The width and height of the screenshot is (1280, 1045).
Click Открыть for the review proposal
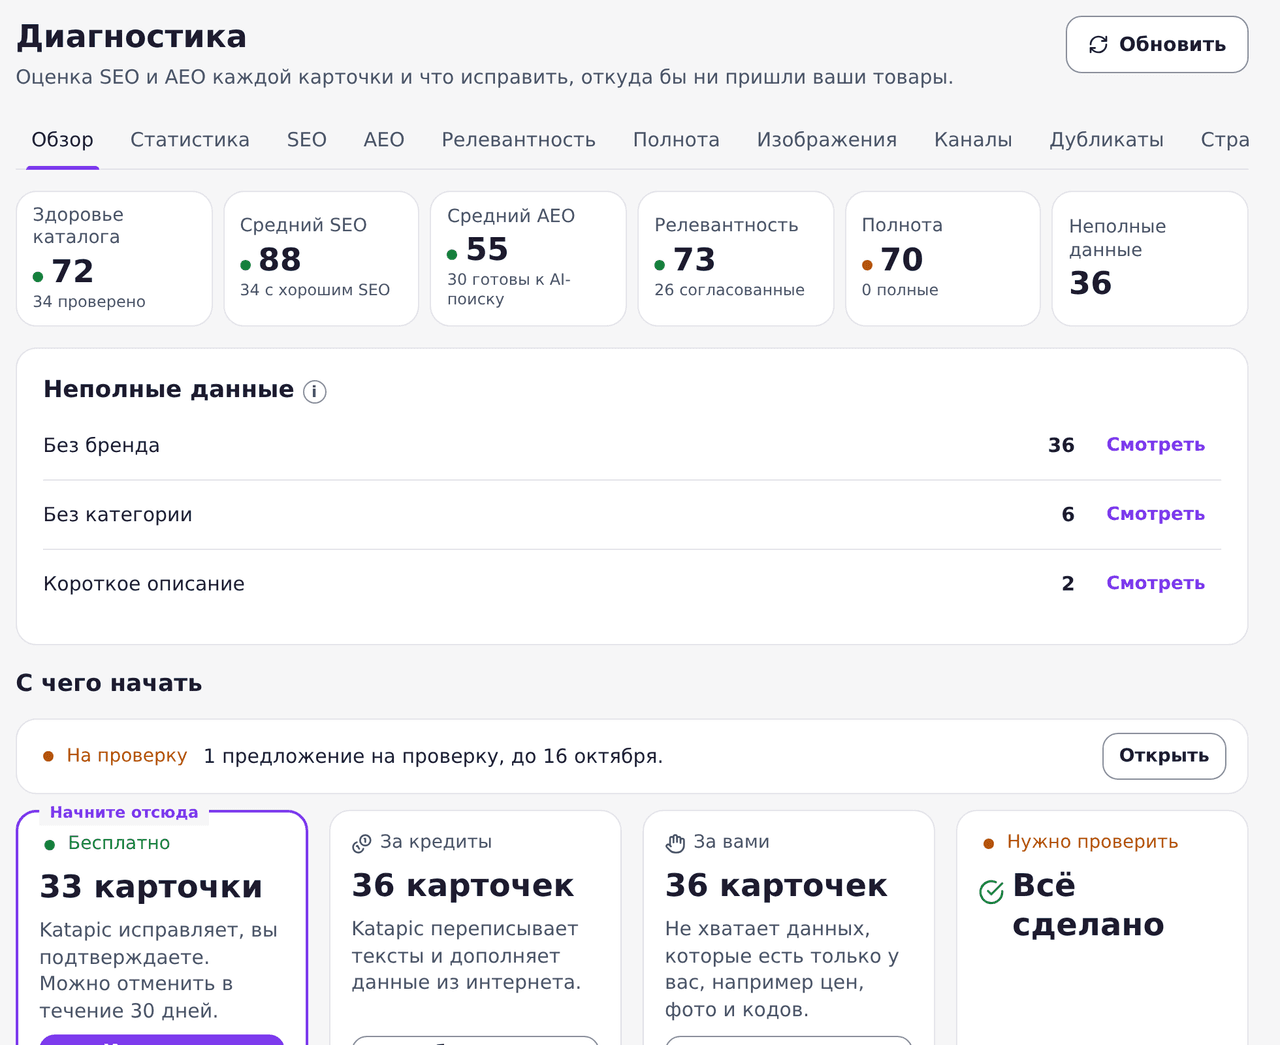[1164, 756]
